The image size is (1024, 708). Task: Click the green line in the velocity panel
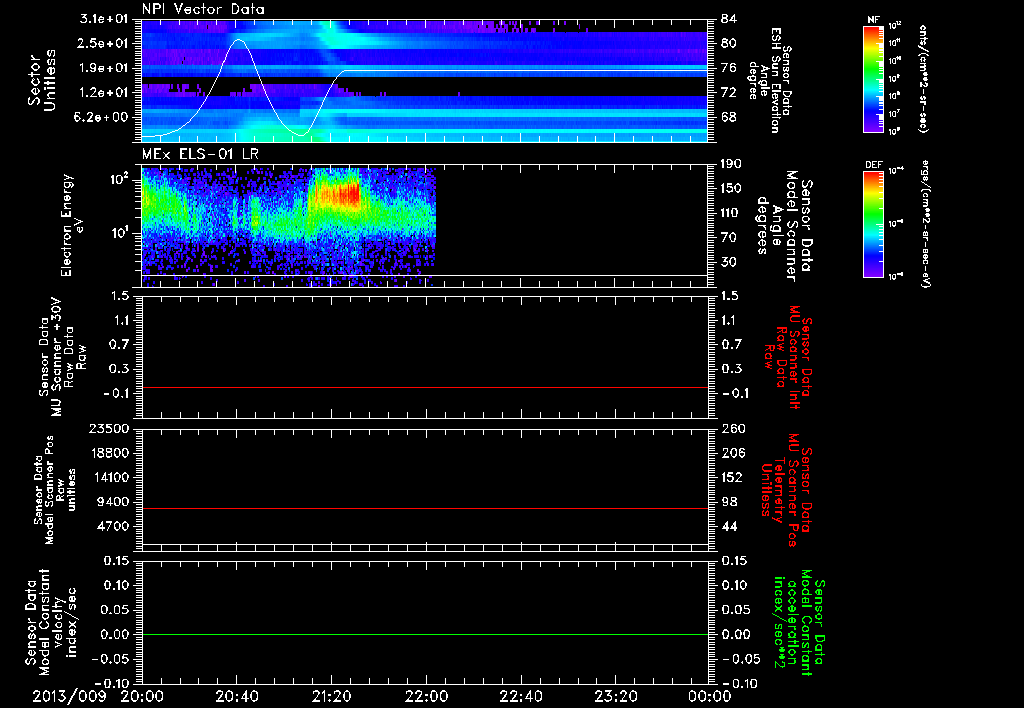click(x=425, y=634)
